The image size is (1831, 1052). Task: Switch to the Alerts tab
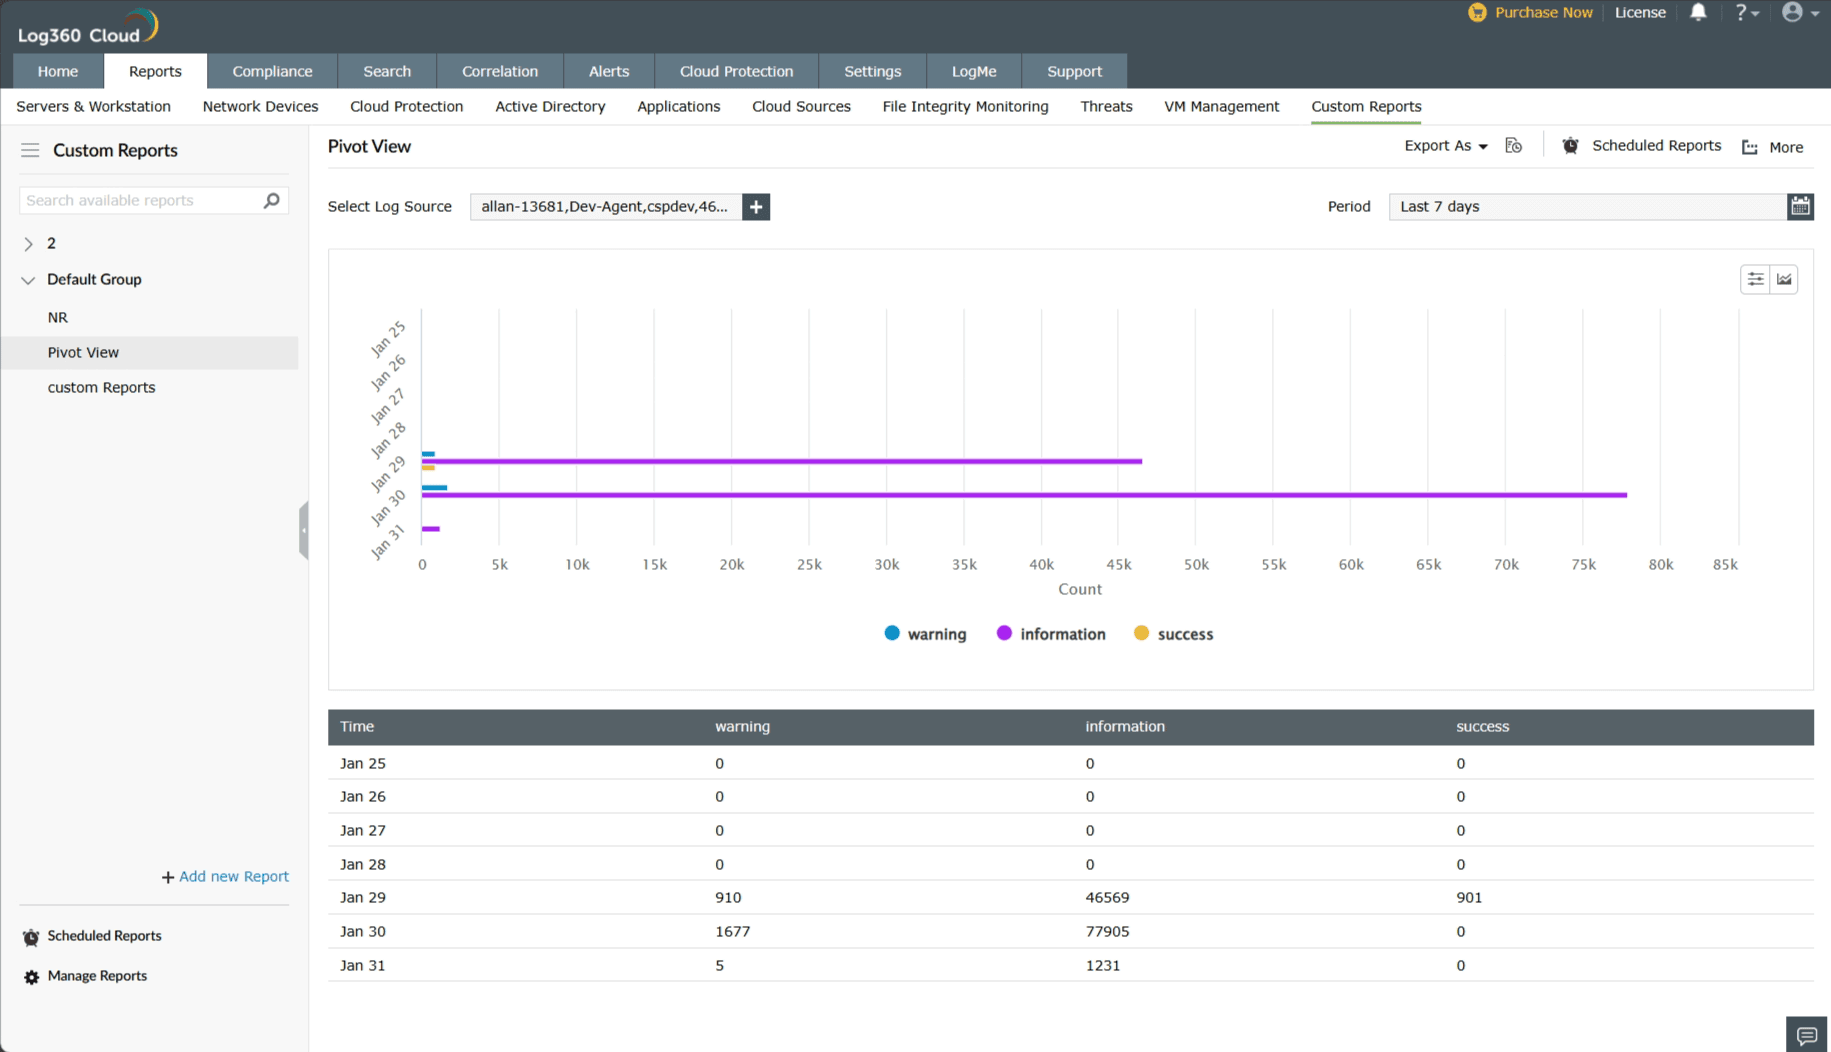point(609,71)
